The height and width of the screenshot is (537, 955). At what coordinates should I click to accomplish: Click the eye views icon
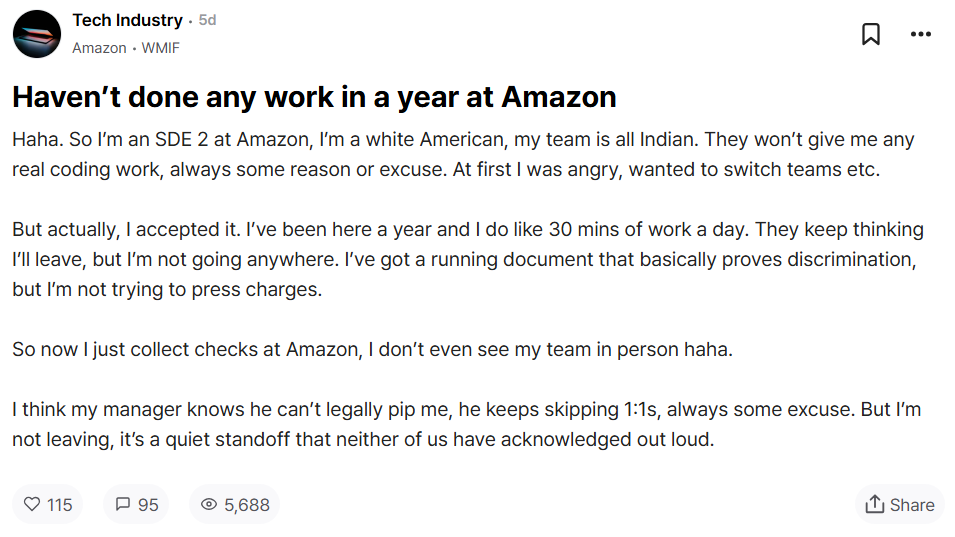coord(209,505)
